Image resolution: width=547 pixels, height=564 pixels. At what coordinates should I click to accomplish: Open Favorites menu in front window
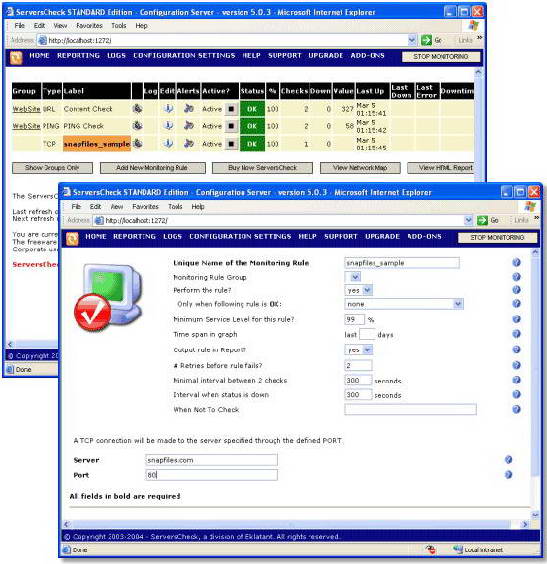tap(145, 206)
